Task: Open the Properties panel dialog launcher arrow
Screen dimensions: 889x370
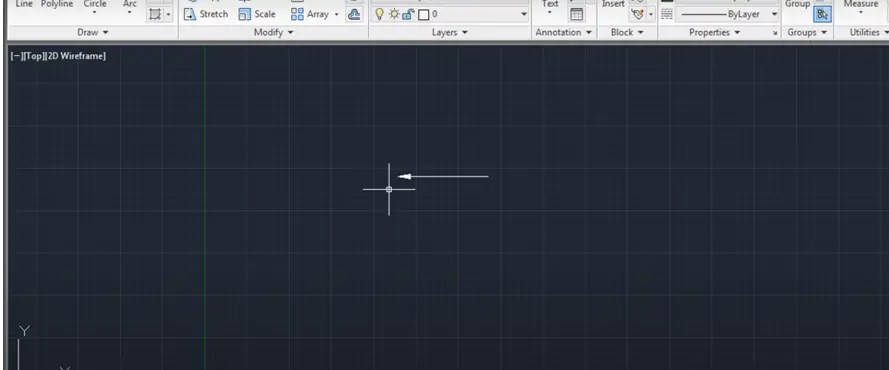Action: tap(775, 33)
